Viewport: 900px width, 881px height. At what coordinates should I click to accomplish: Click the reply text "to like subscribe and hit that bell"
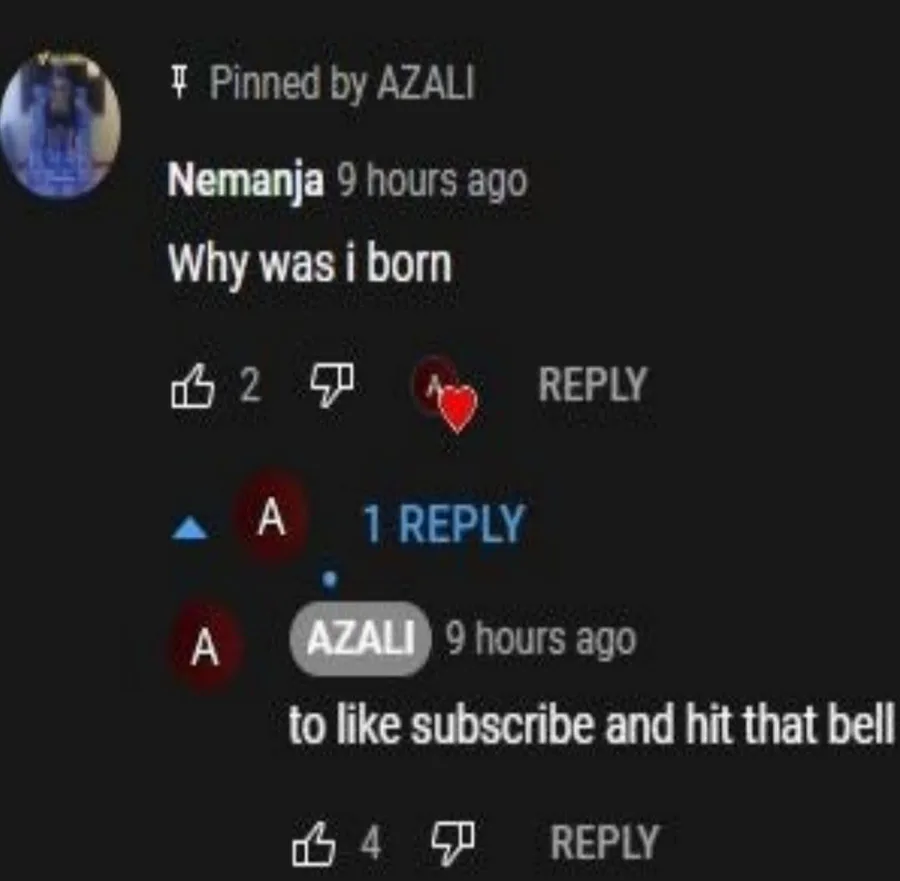[590, 725]
